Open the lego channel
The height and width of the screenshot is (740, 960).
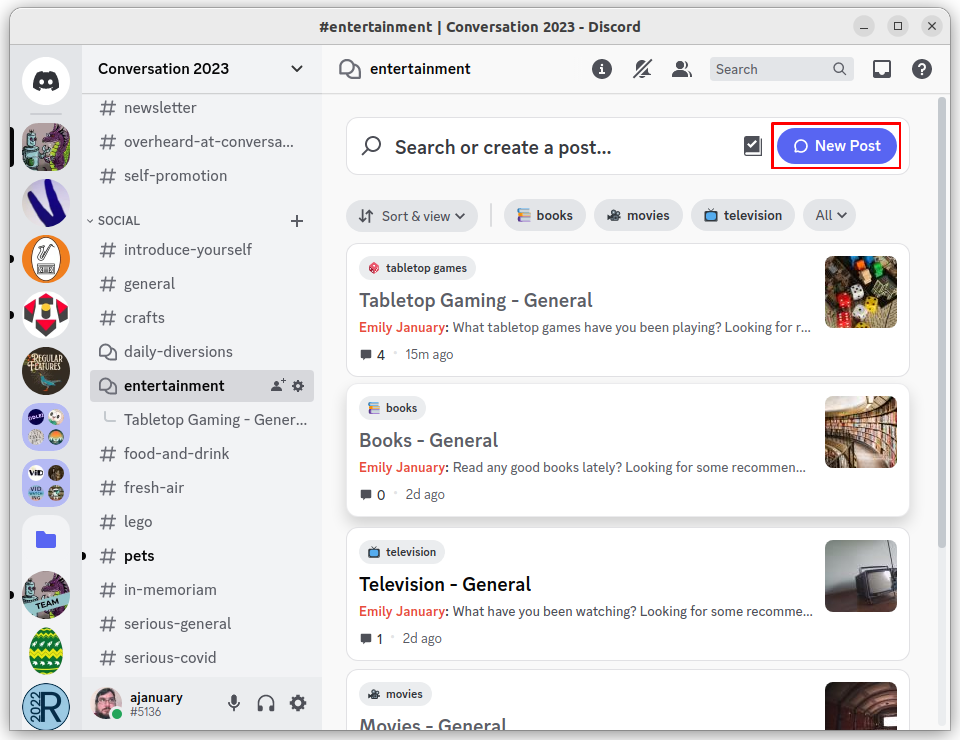pos(201,522)
